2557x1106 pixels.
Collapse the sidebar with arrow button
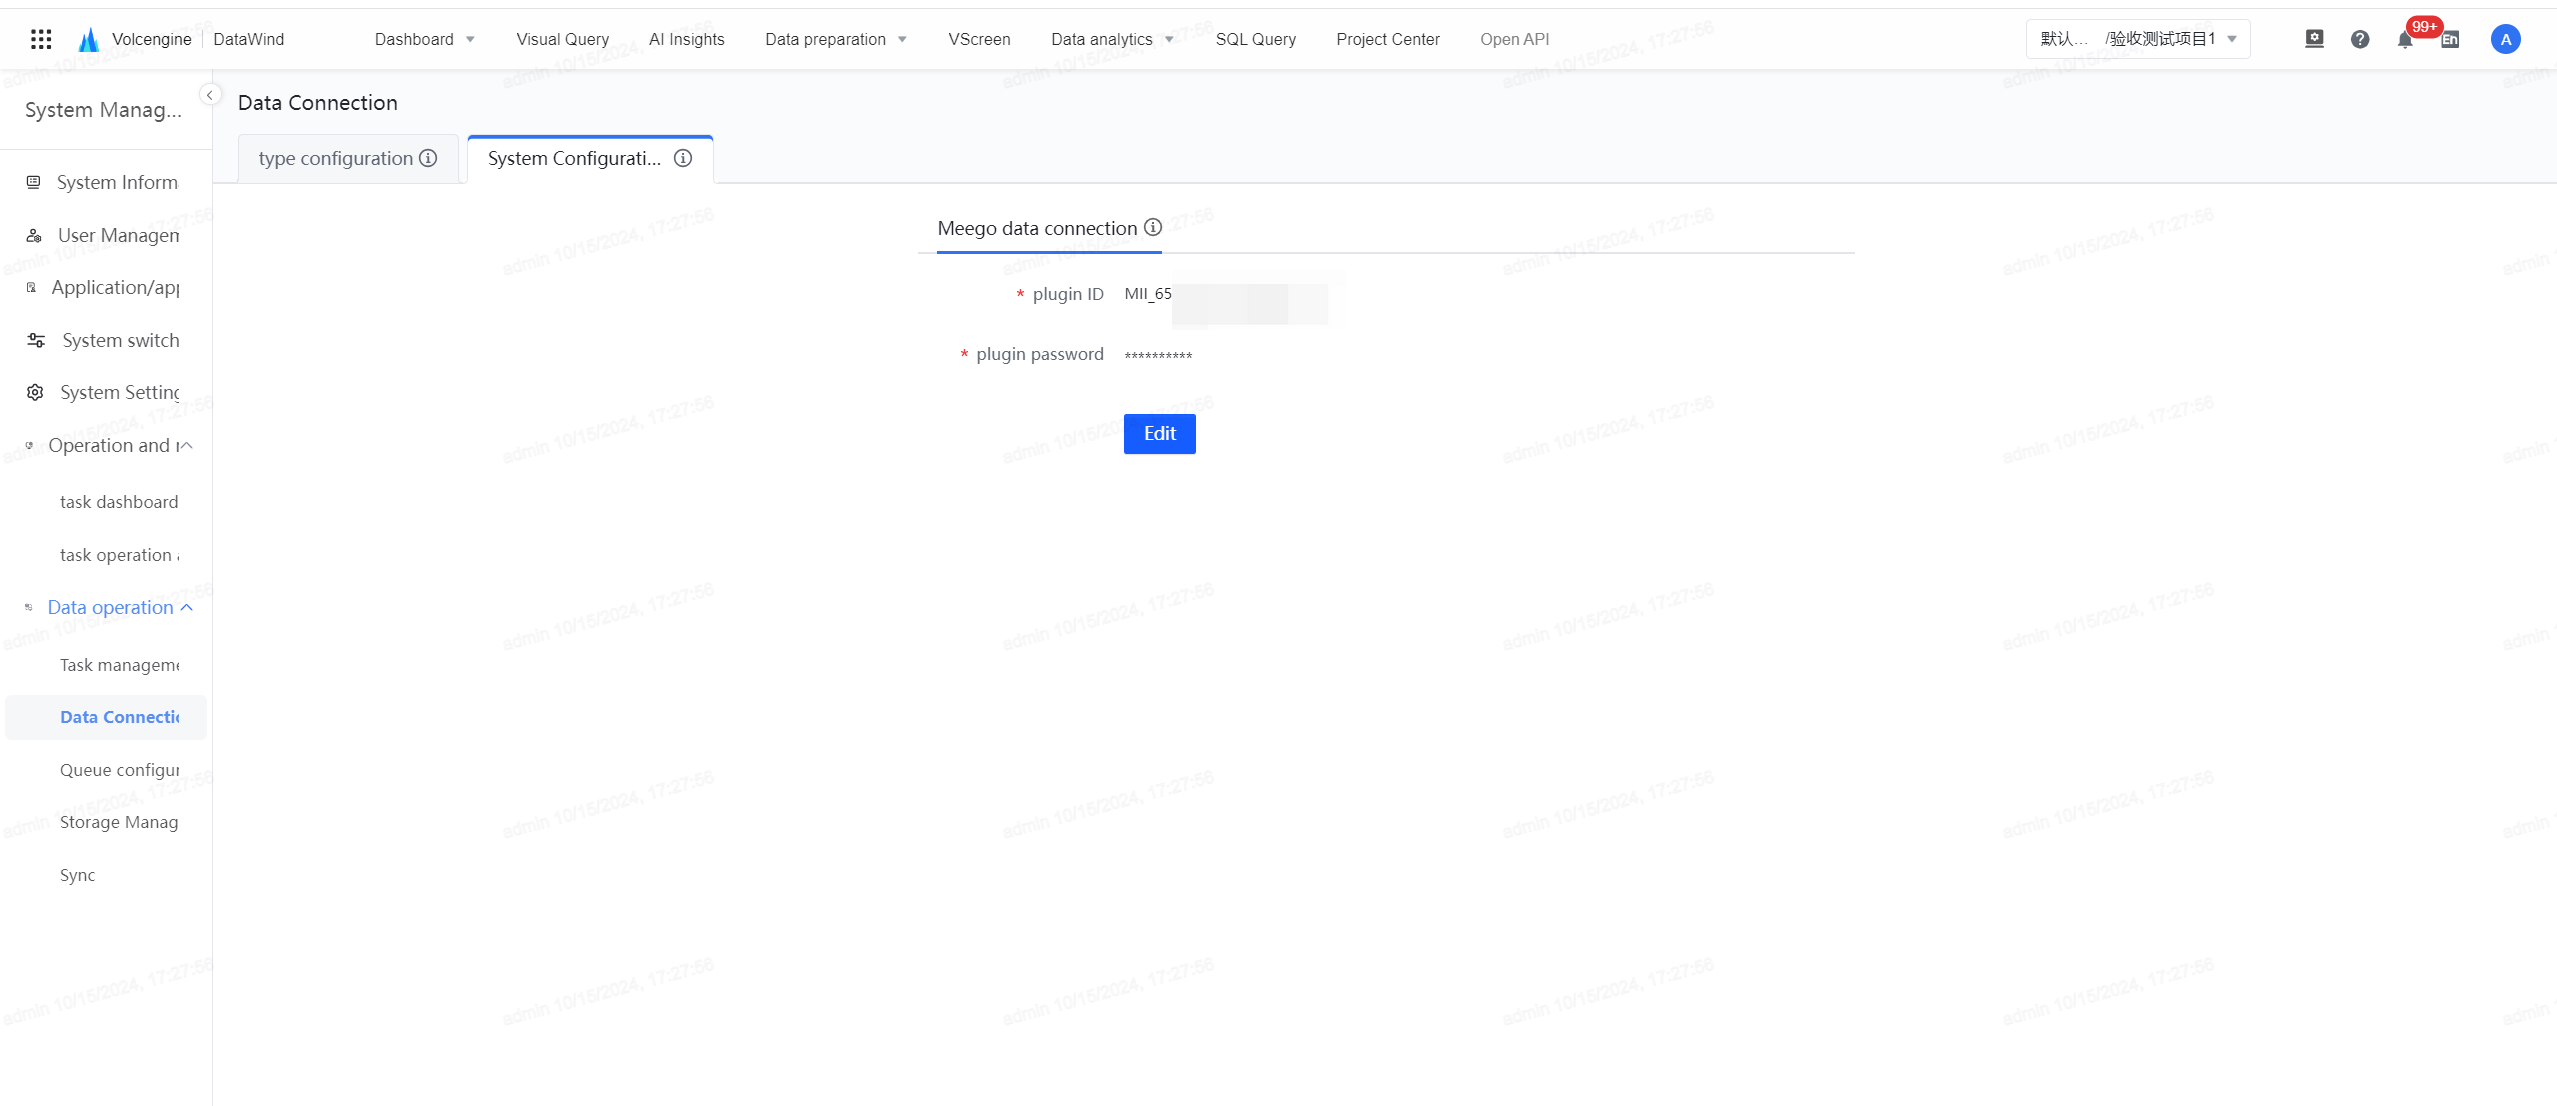point(210,95)
